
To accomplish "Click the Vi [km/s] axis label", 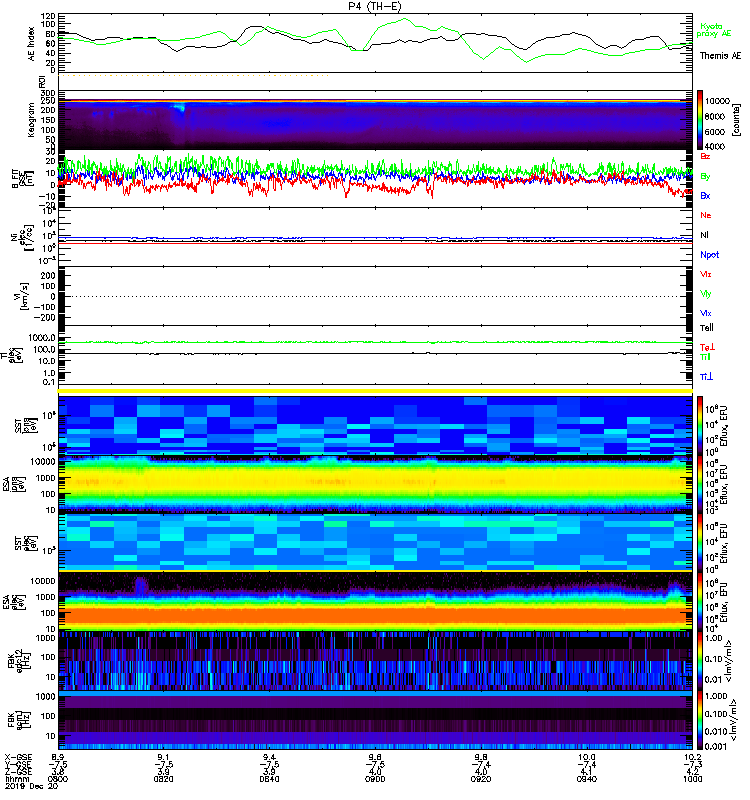I will tap(24, 296).
